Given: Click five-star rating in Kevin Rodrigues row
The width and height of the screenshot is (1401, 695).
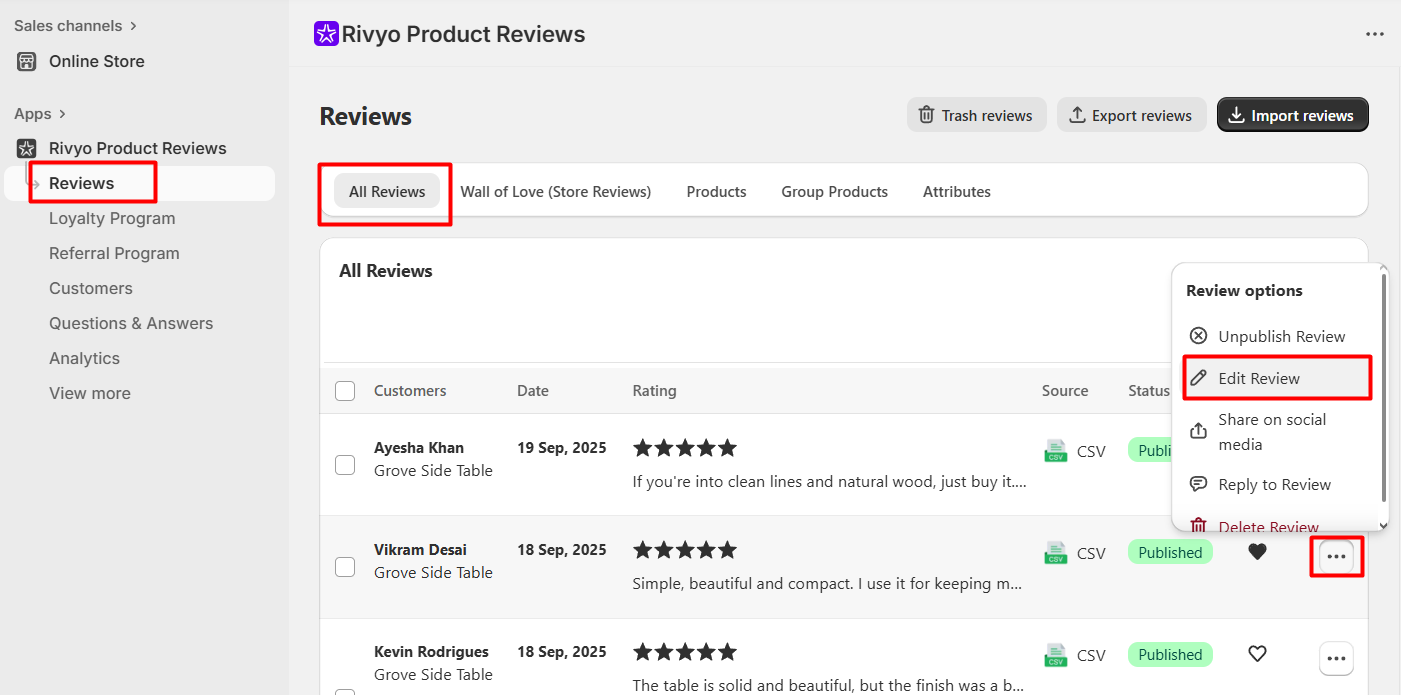Looking at the screenshot, I should [x=685, y=652].
